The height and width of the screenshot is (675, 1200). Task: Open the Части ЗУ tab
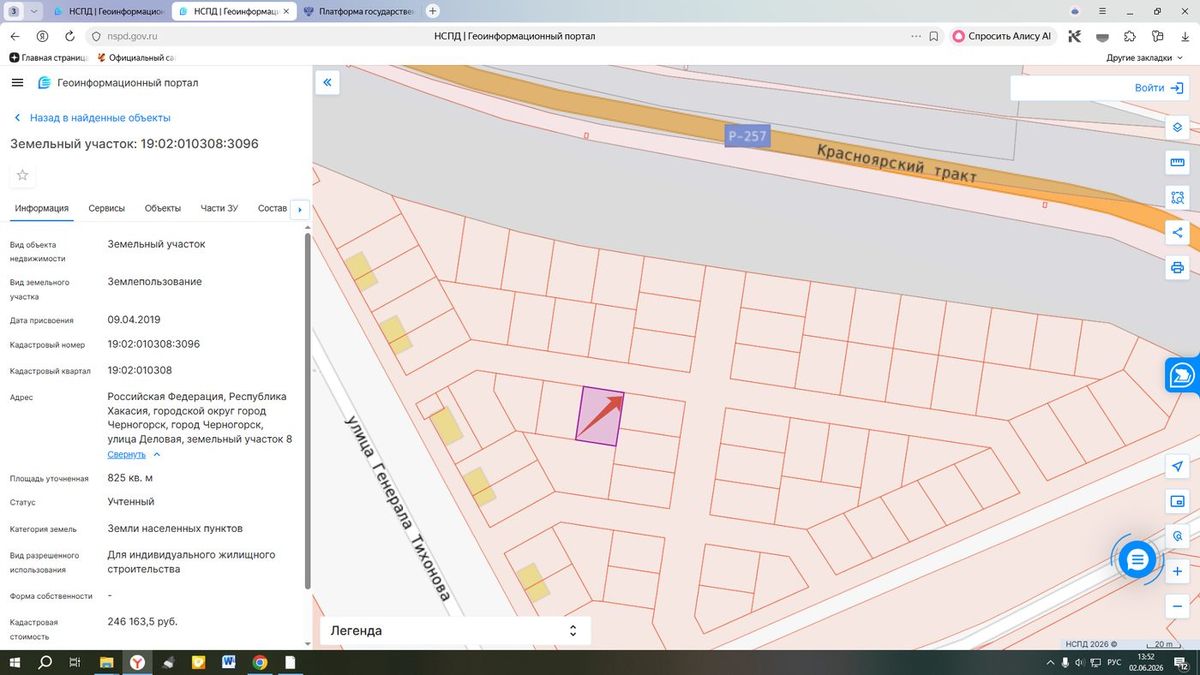219,208
